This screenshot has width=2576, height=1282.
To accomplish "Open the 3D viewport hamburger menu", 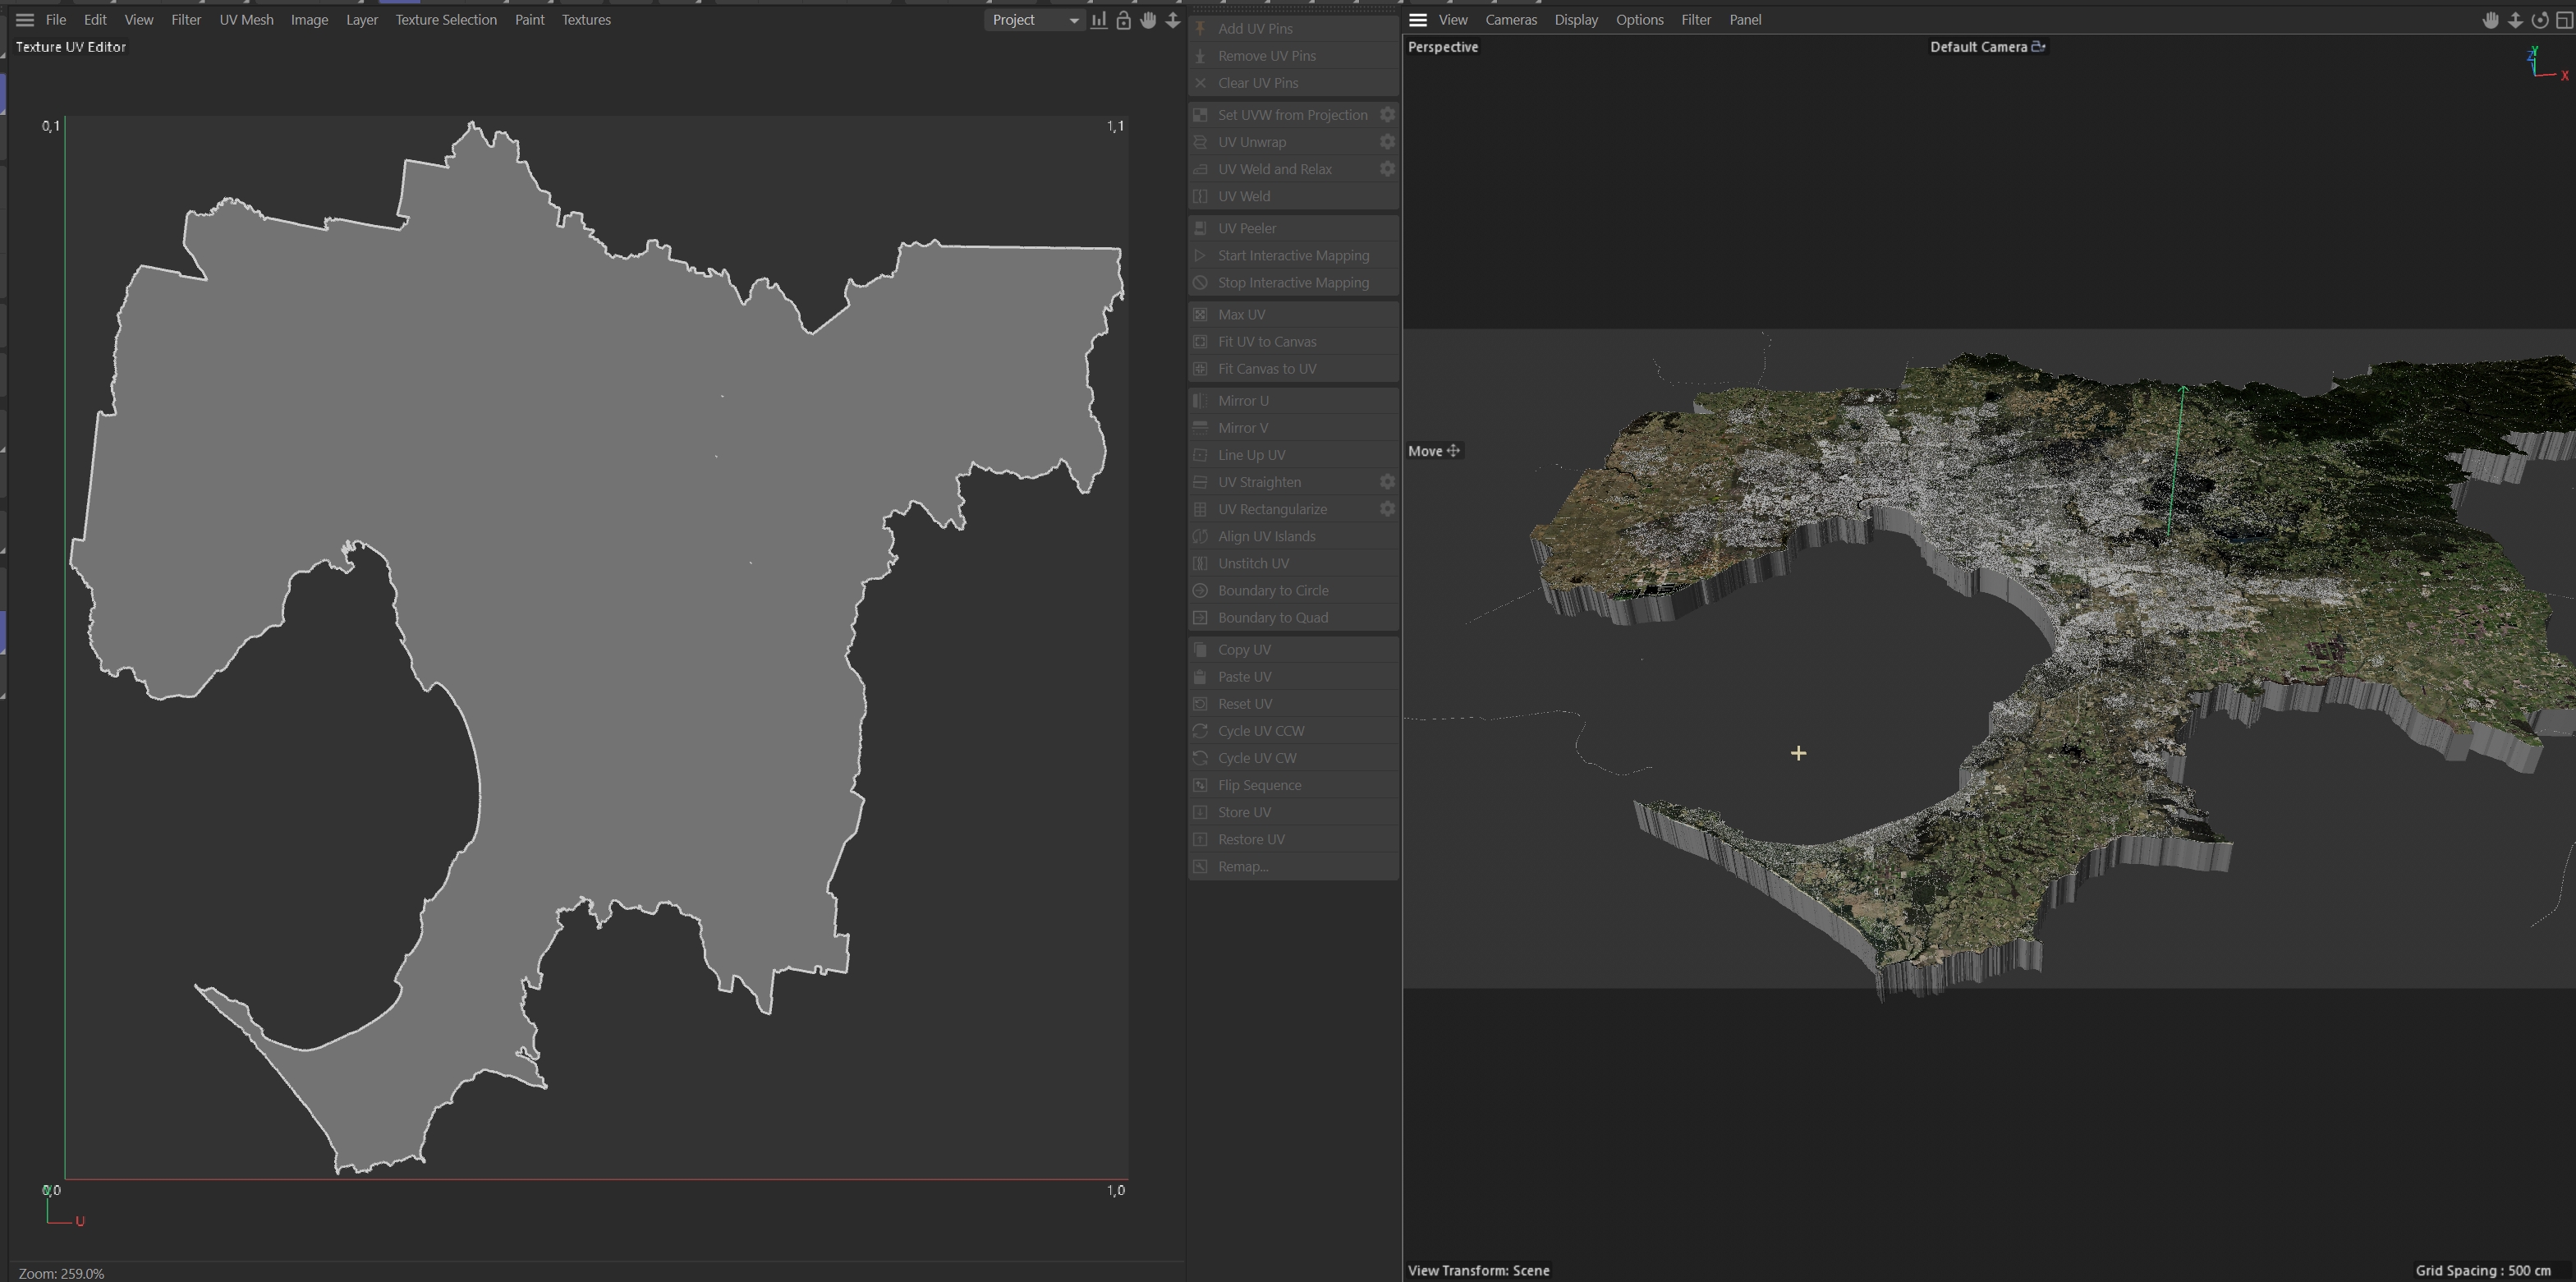I will click(1417, 20).
